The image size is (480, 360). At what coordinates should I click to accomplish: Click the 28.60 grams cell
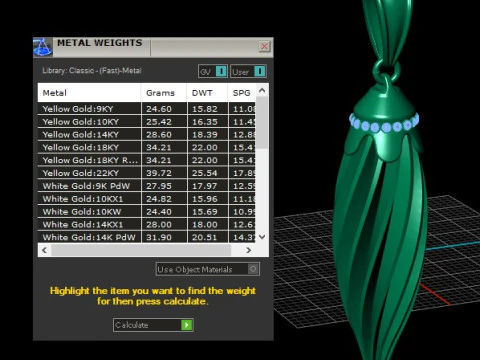point(164,134)
